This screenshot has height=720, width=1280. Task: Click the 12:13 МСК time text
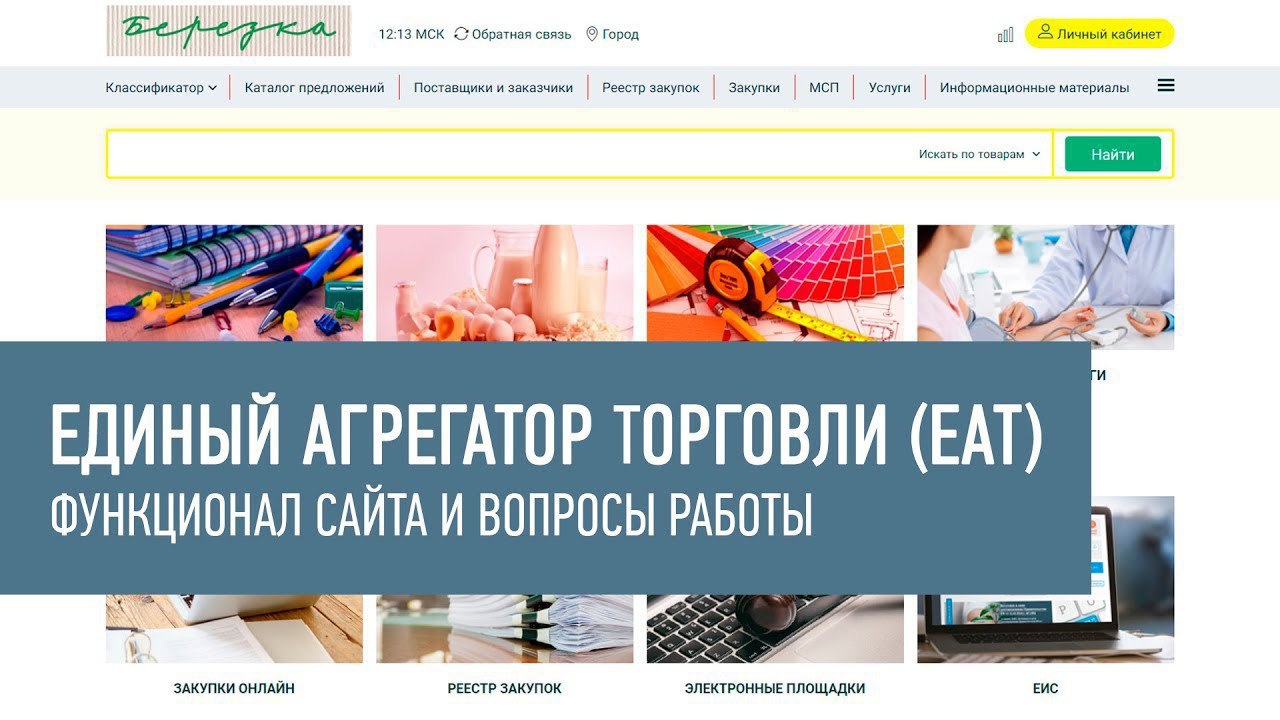pos(411,34)
